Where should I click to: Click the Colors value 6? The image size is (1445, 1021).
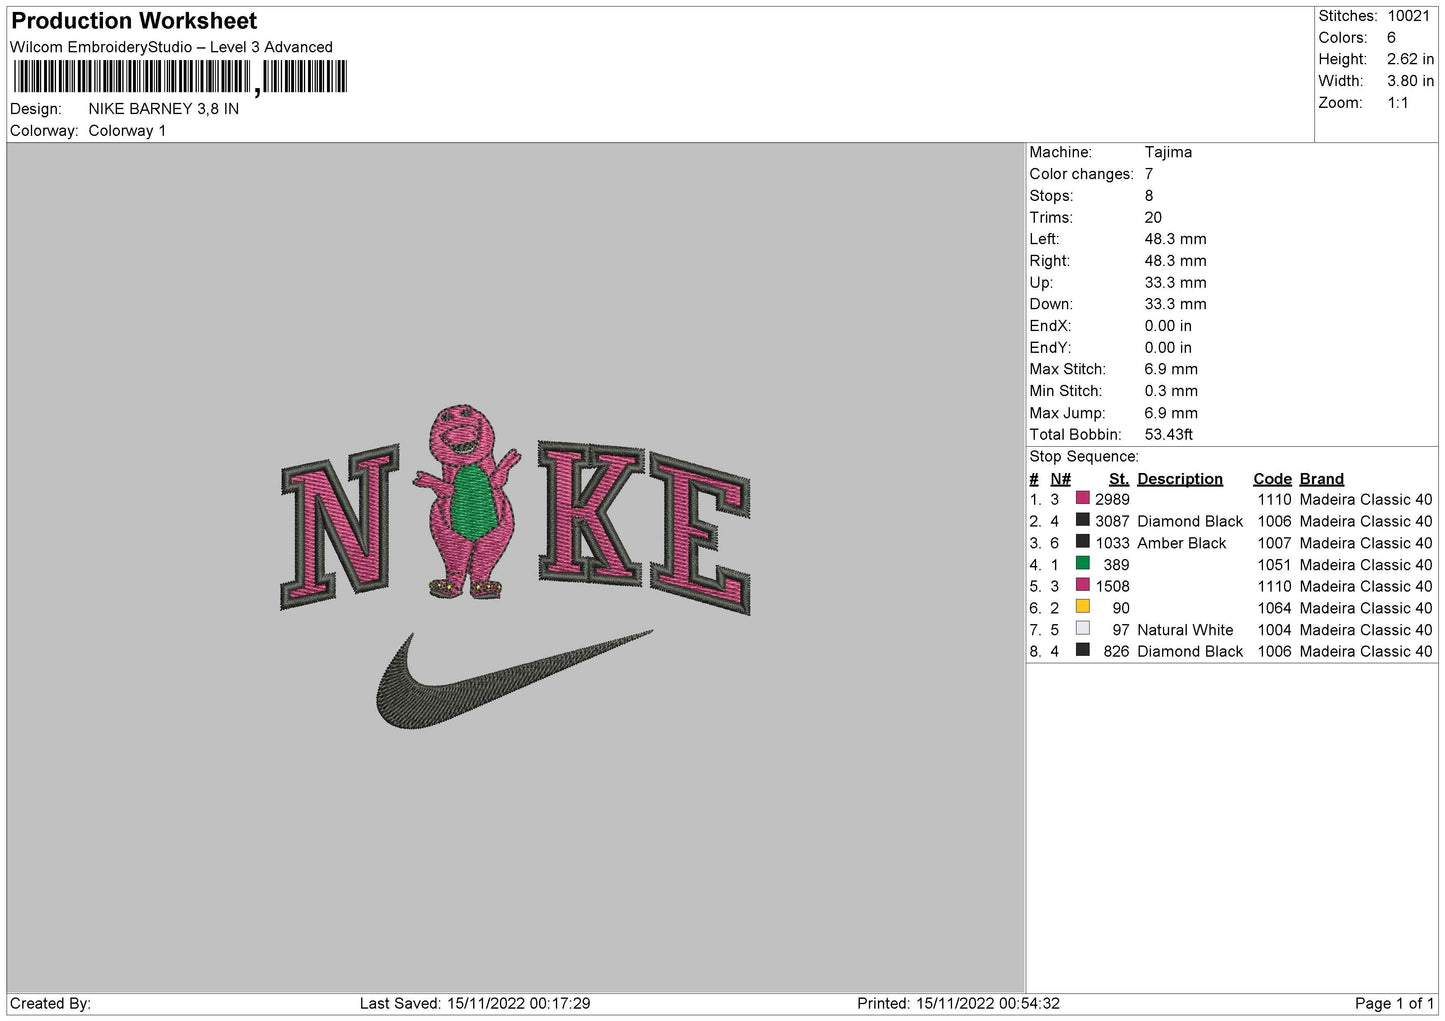point(1391,38)
